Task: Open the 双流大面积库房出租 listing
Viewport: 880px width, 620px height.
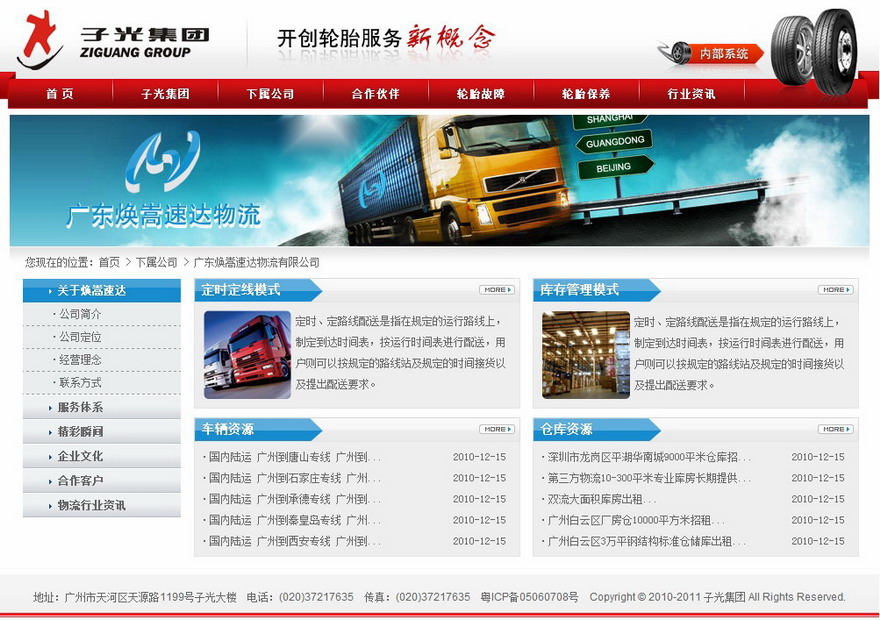Action: click(601, 499)
